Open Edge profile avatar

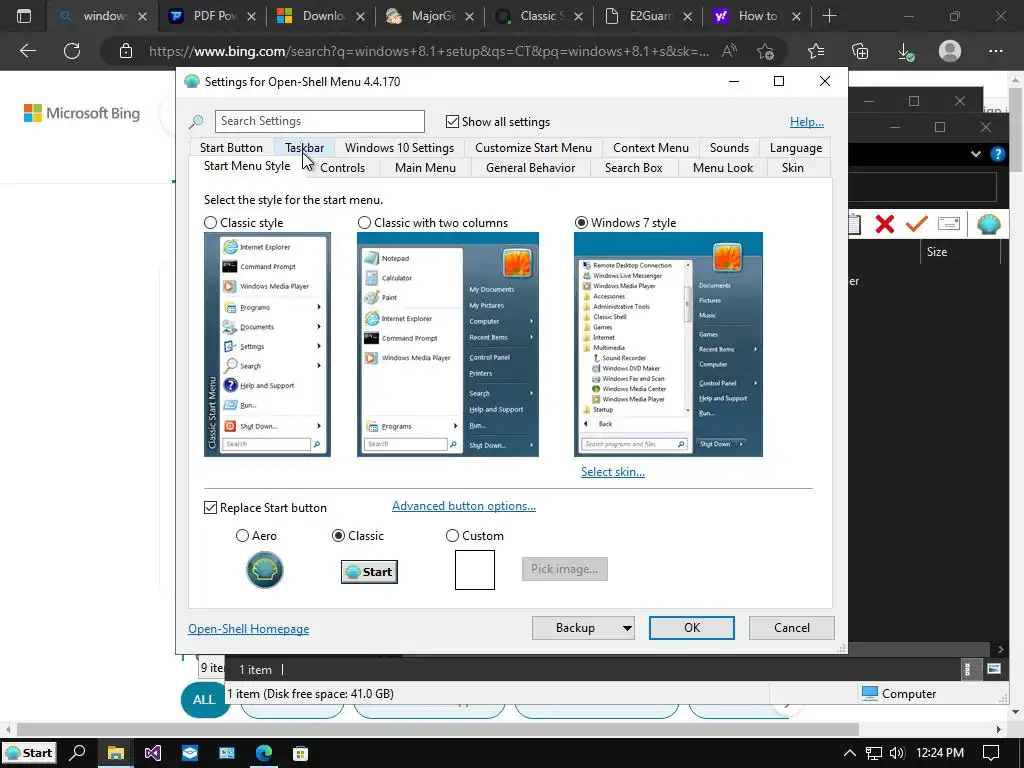(950, 51)
